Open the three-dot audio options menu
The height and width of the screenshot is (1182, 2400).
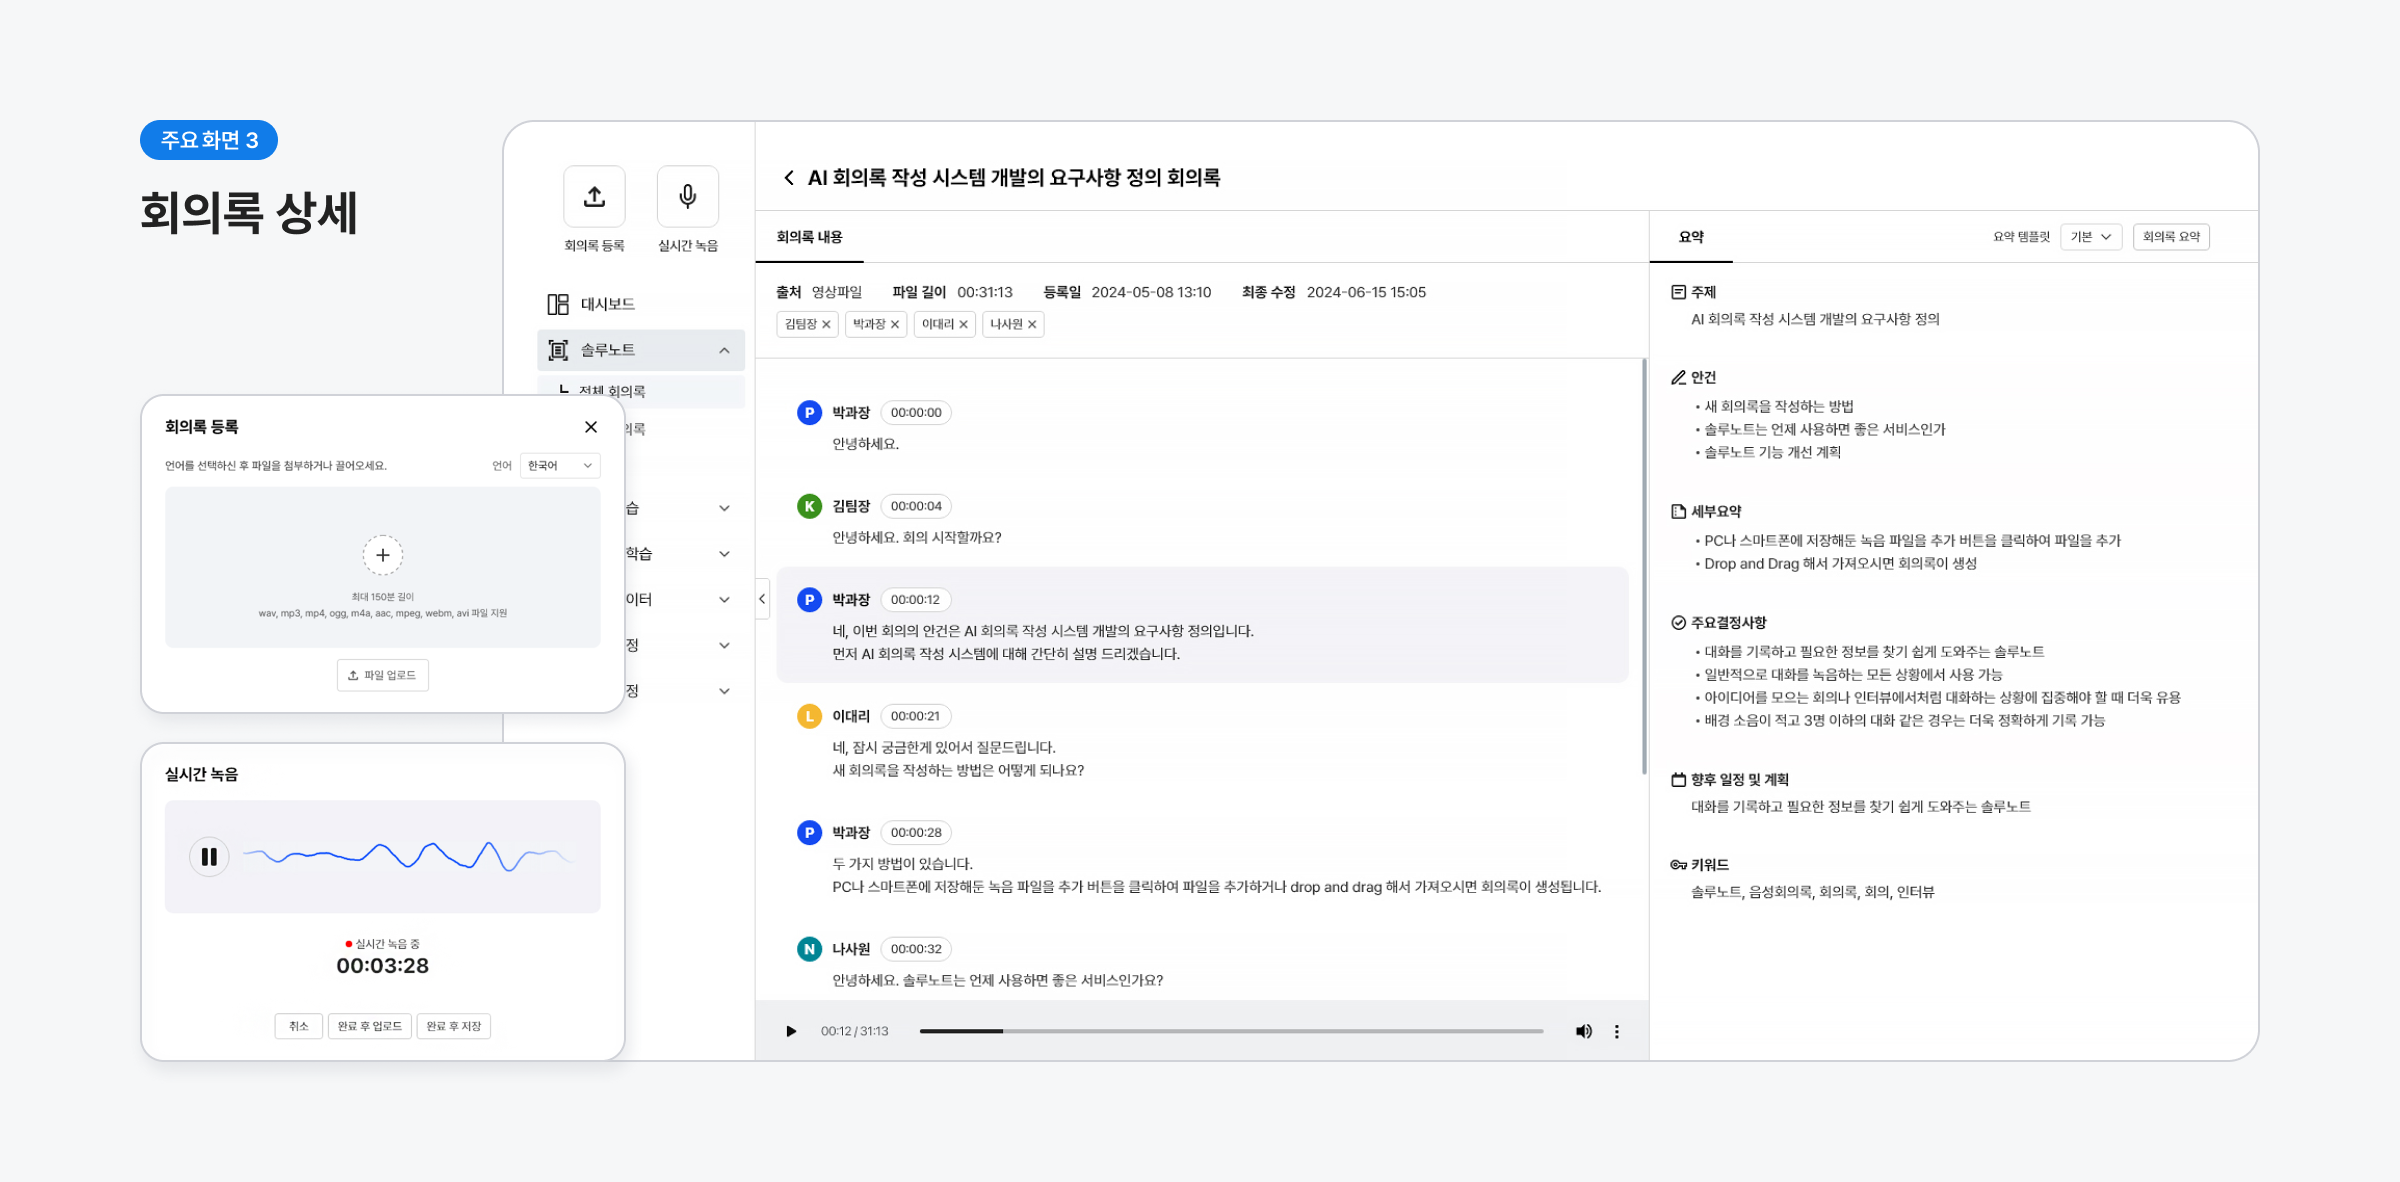[x=1617, y=1031]
